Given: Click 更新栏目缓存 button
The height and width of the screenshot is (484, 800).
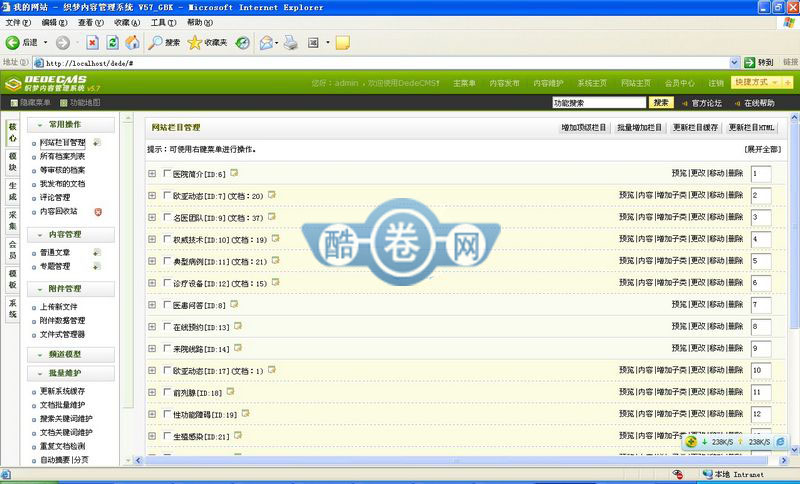Looking at the screenshot, I should [x=695, y=128].
